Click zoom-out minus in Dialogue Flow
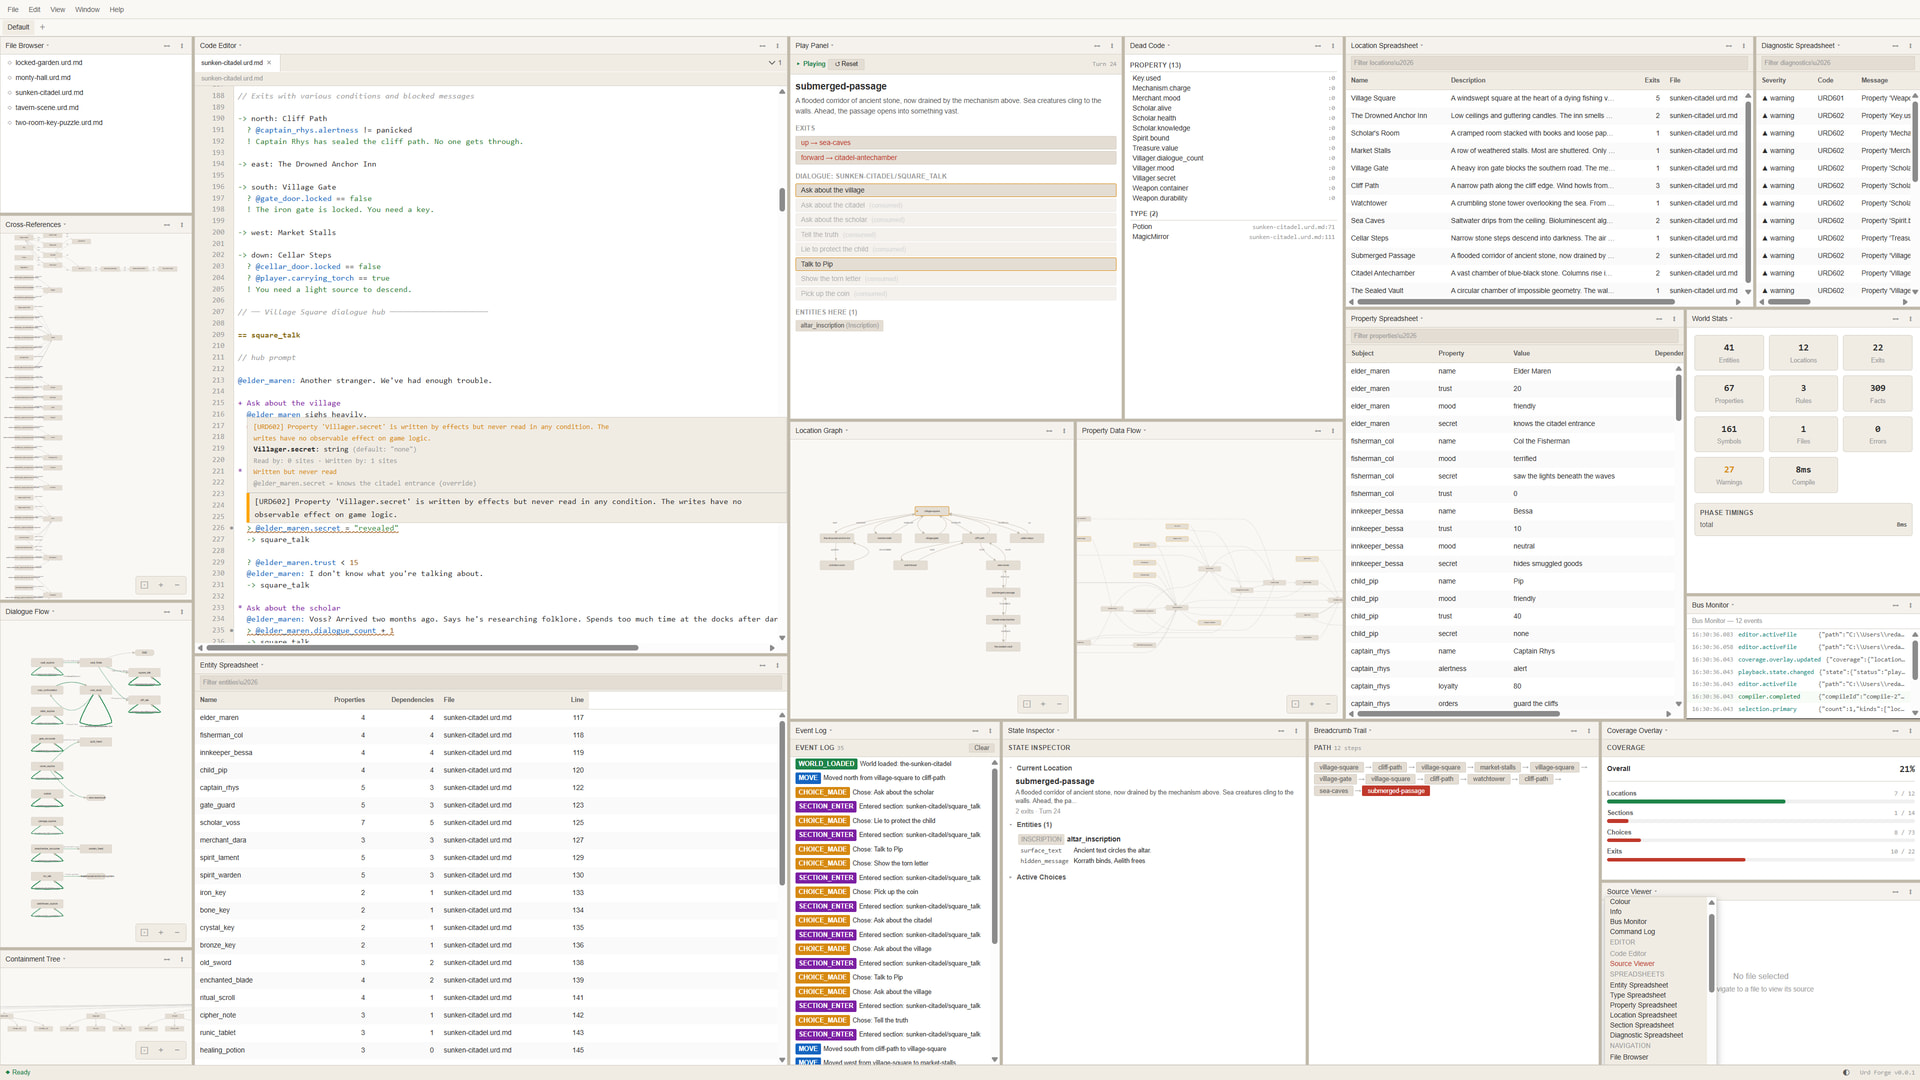1920x1080 pixels. click(x=177, y=933)
